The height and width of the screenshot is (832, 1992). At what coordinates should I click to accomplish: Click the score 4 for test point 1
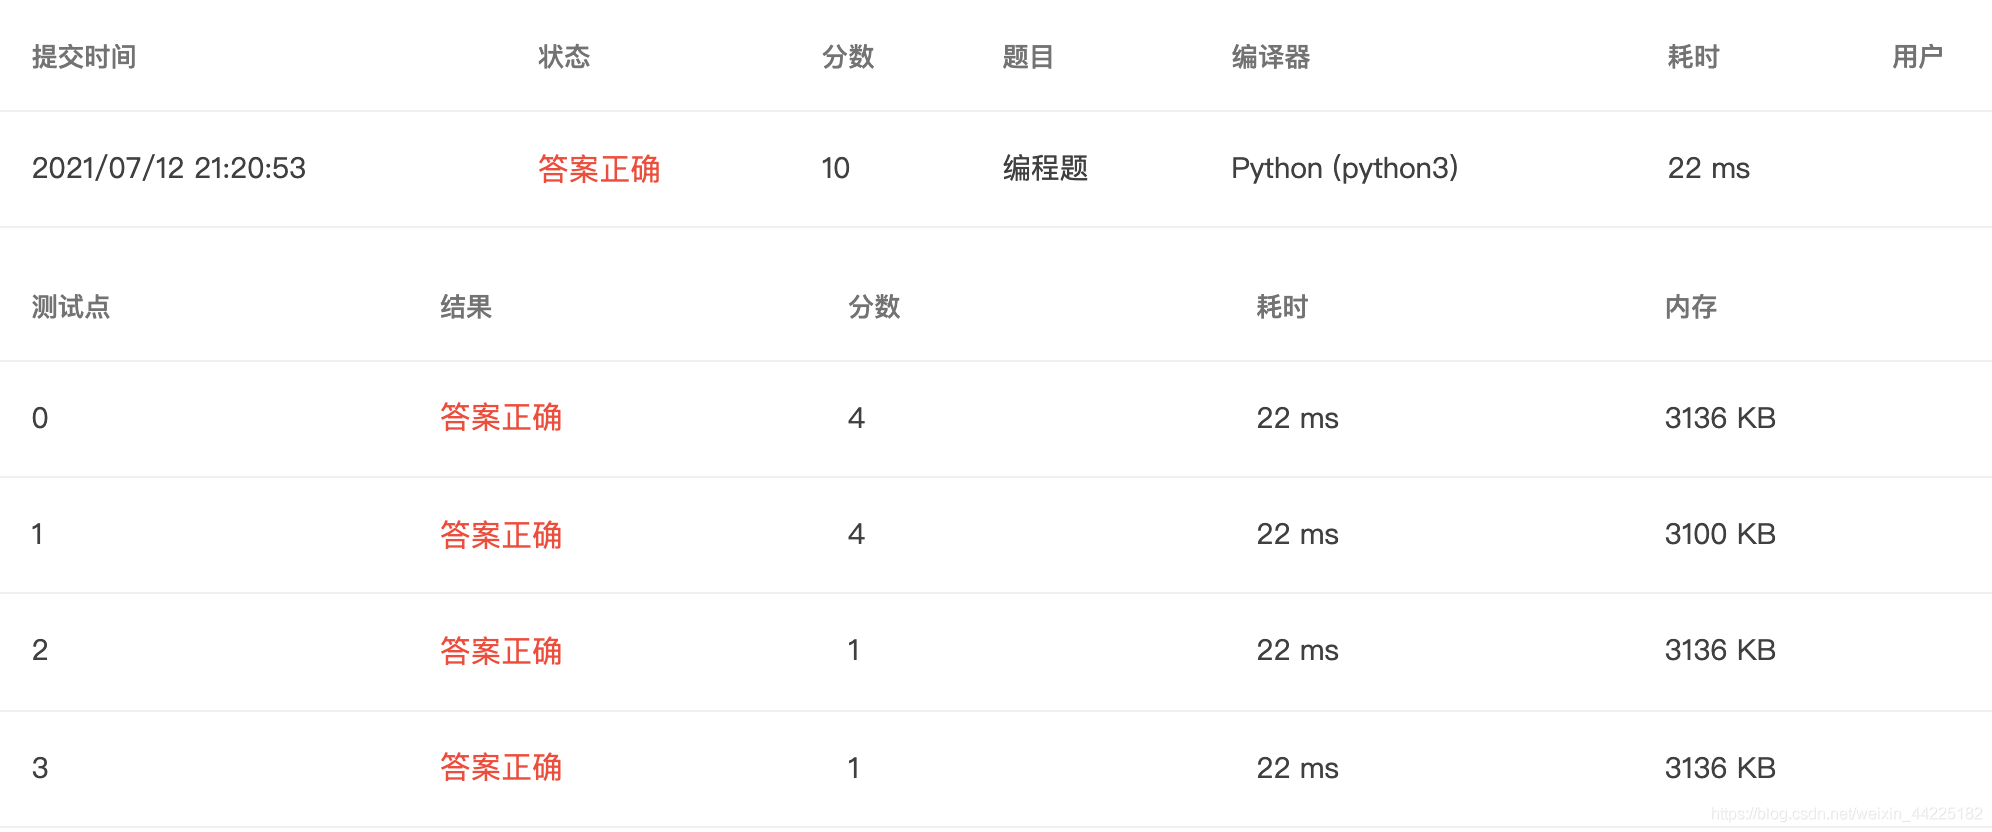[856, 534]
